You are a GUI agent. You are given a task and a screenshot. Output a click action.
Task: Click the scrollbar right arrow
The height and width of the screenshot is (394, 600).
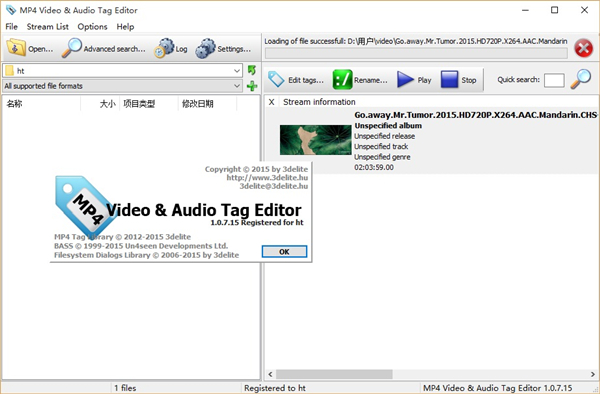593,374
